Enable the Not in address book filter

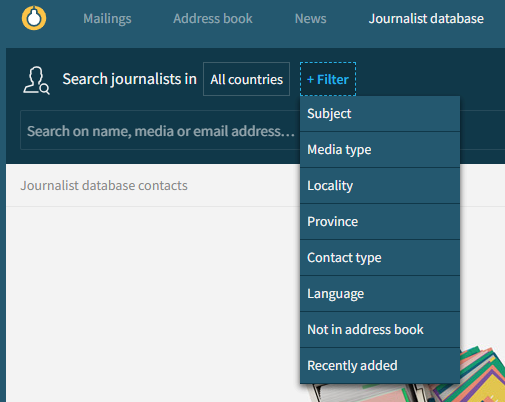pyautogui.click(x=380, y=330)
